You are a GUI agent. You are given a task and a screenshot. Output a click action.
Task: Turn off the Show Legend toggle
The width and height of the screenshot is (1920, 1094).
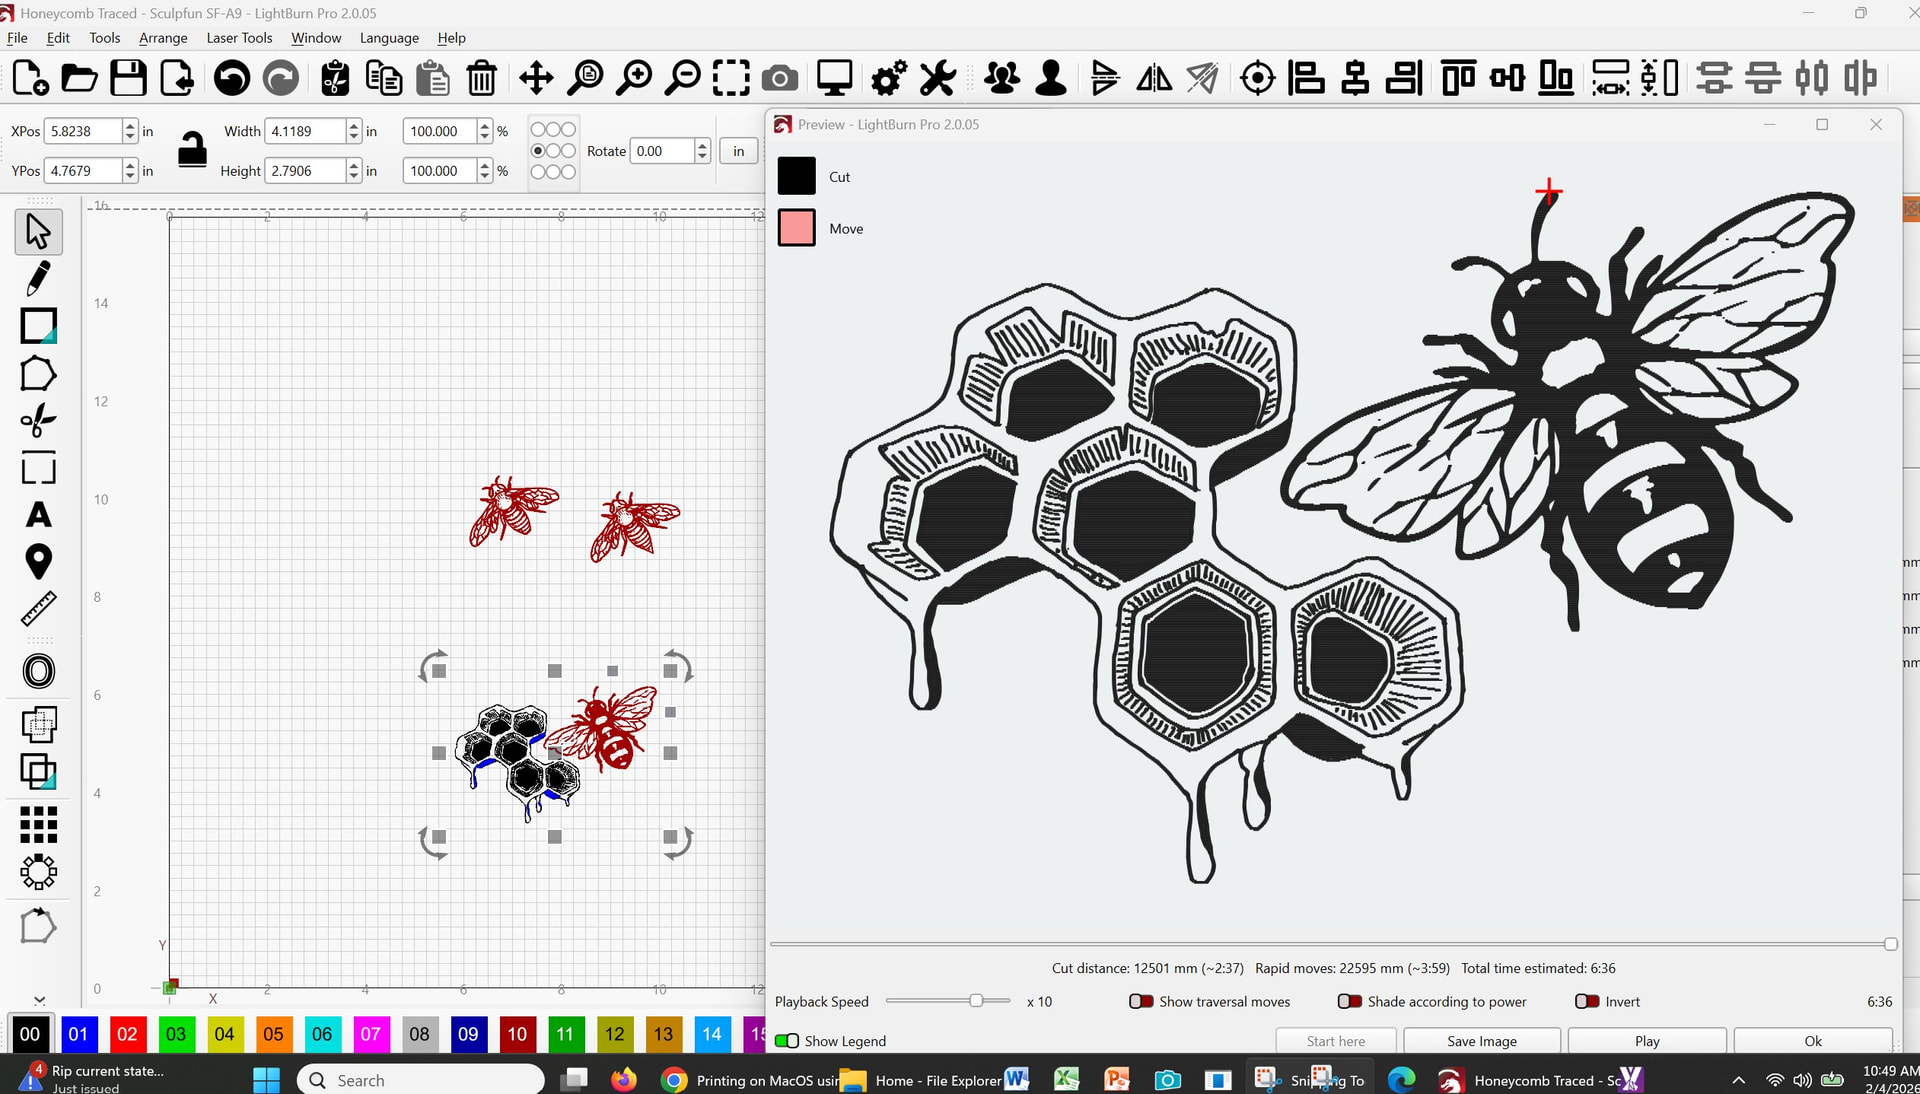(787, 1041)
